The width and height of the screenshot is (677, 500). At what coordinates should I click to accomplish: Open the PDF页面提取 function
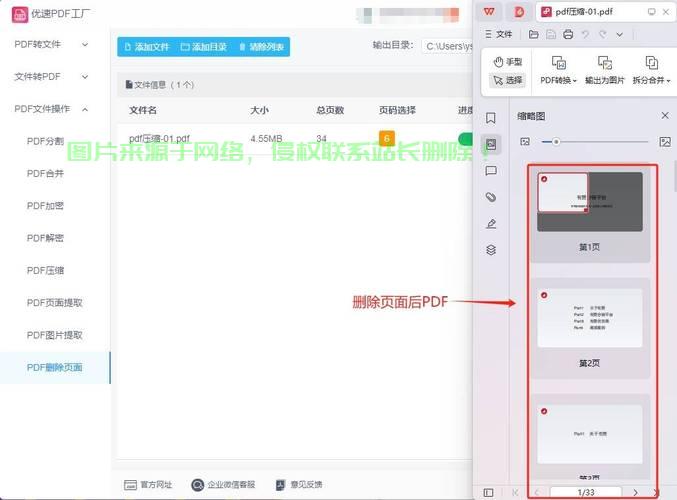point(54,303)
